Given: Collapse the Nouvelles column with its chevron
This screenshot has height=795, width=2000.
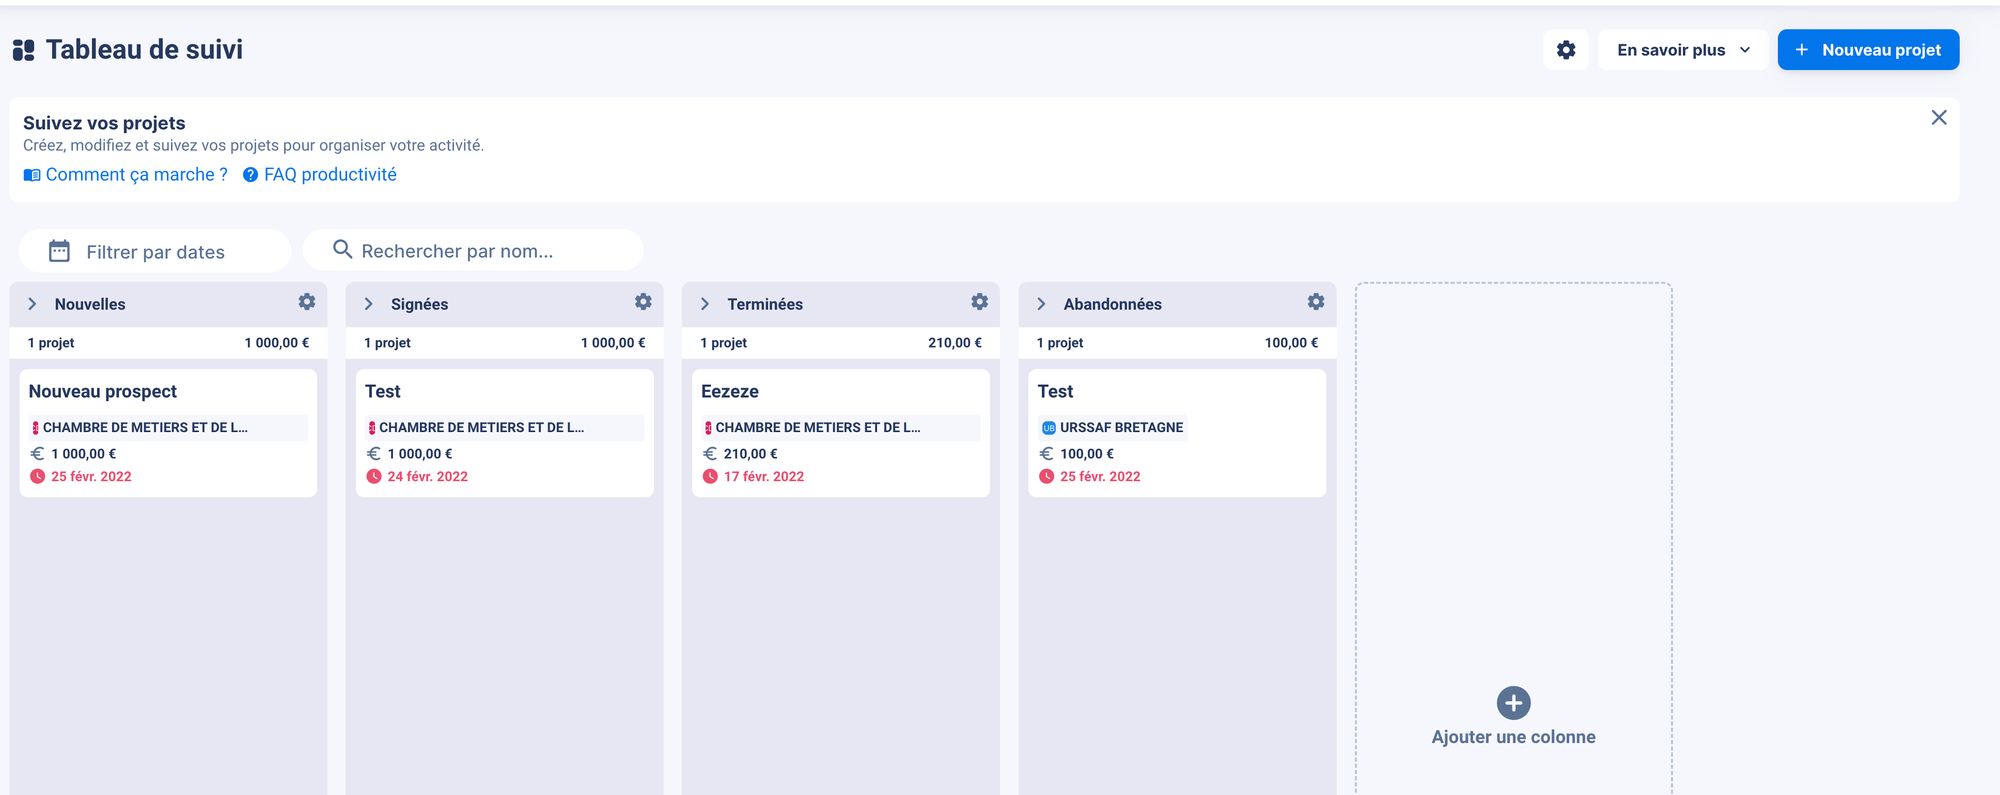Looking at the screenshot, I should 32,304.
